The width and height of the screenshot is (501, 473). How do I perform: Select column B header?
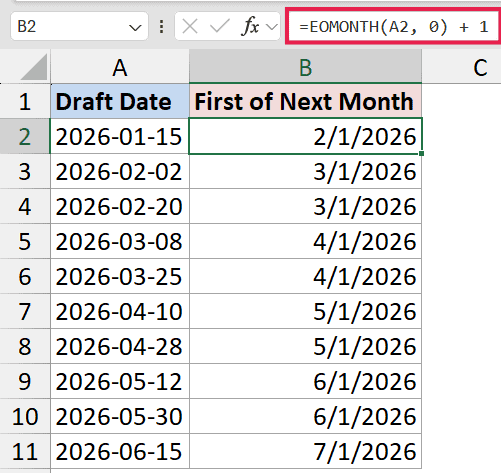pyautogui.click(x=305, y=66)
